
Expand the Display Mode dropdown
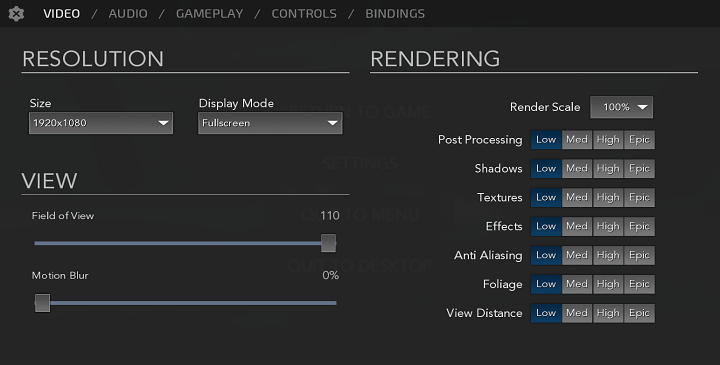click(x=270, y=123)
